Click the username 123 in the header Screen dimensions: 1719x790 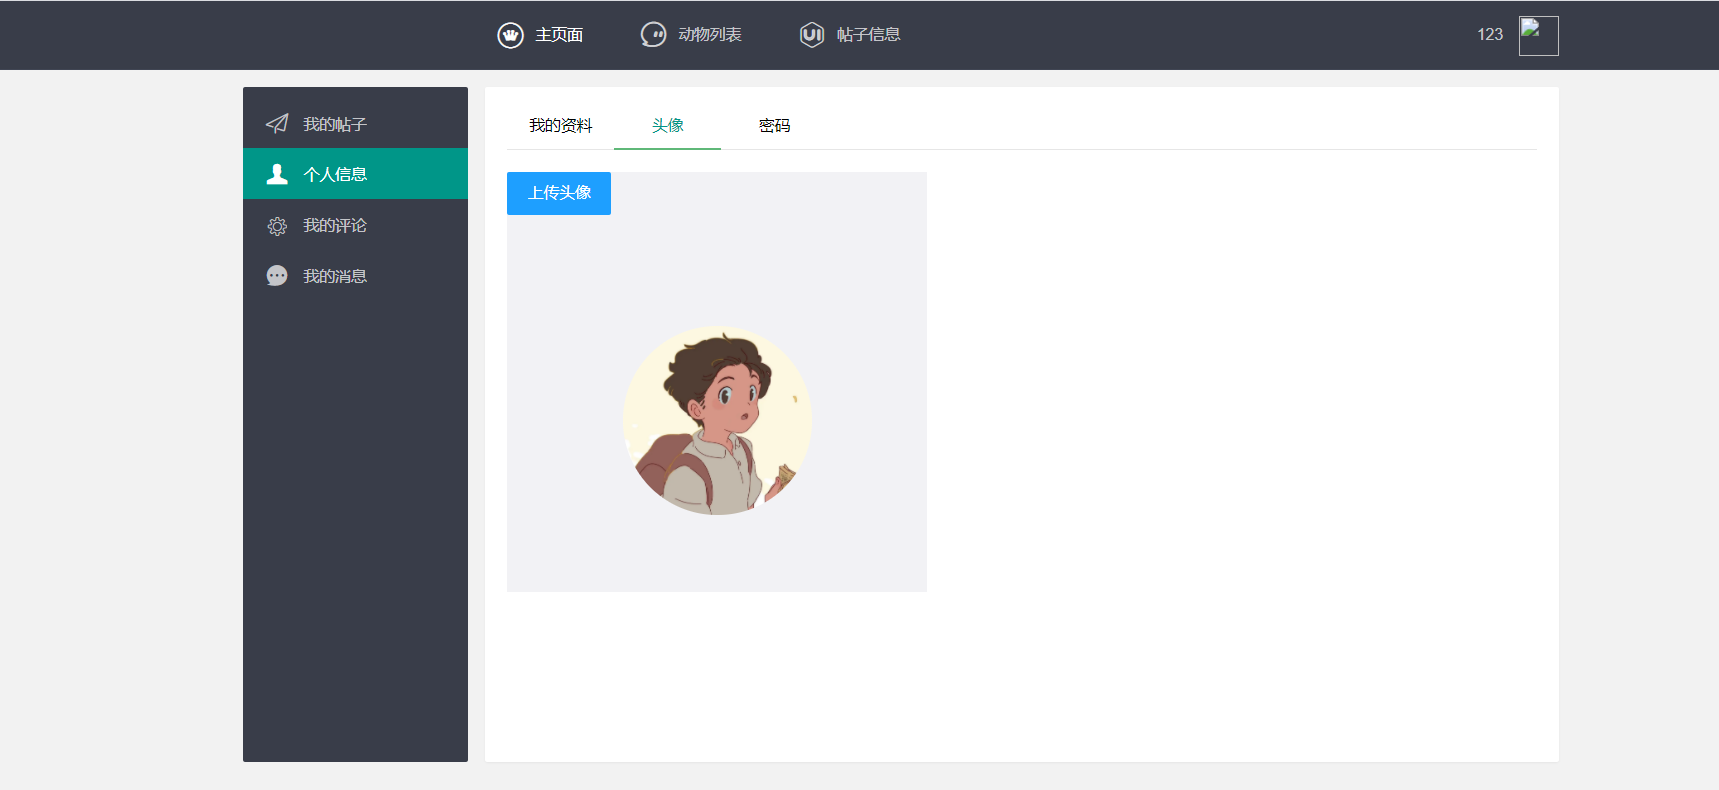[1490, 35]
